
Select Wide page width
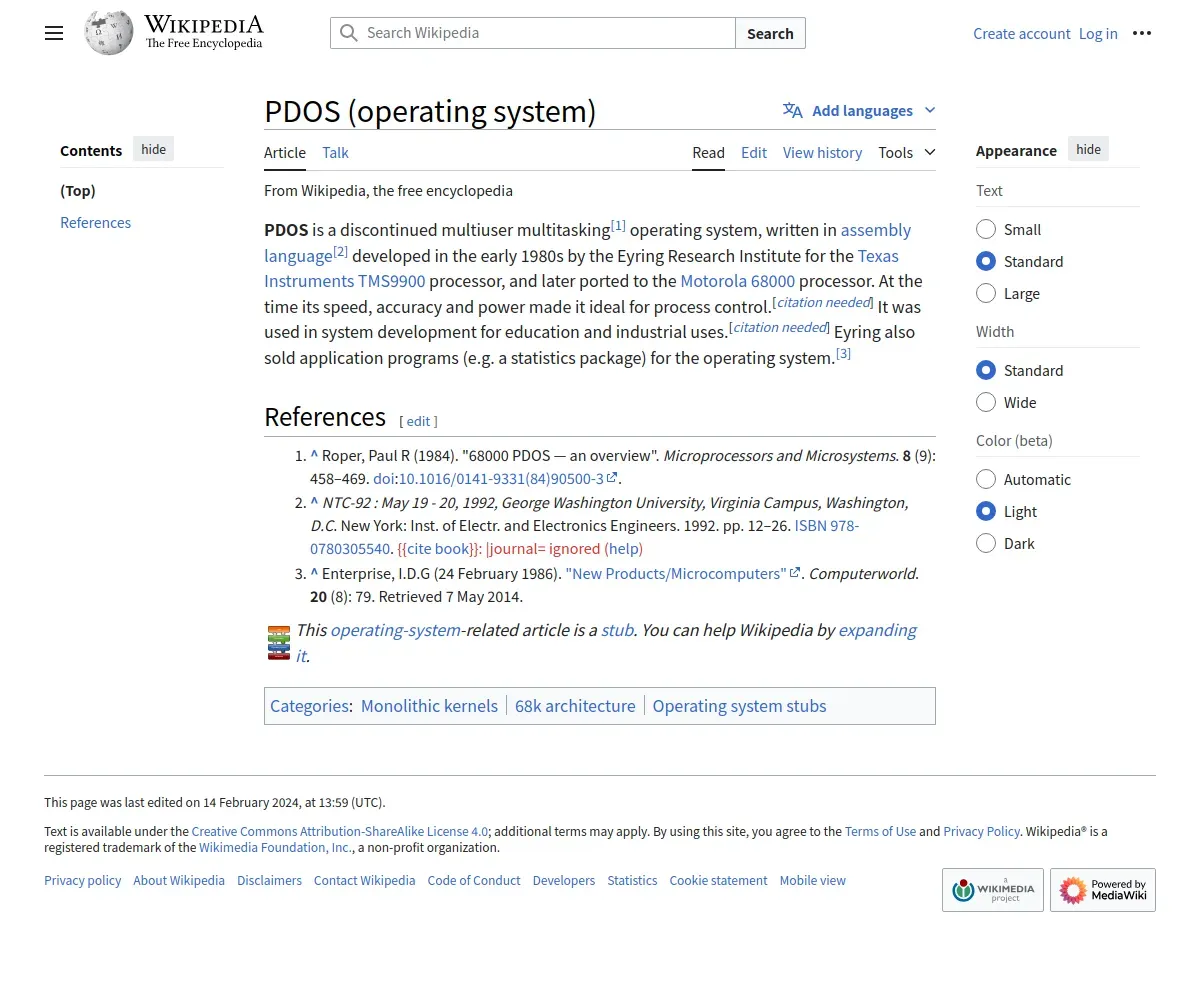[986, 402]
